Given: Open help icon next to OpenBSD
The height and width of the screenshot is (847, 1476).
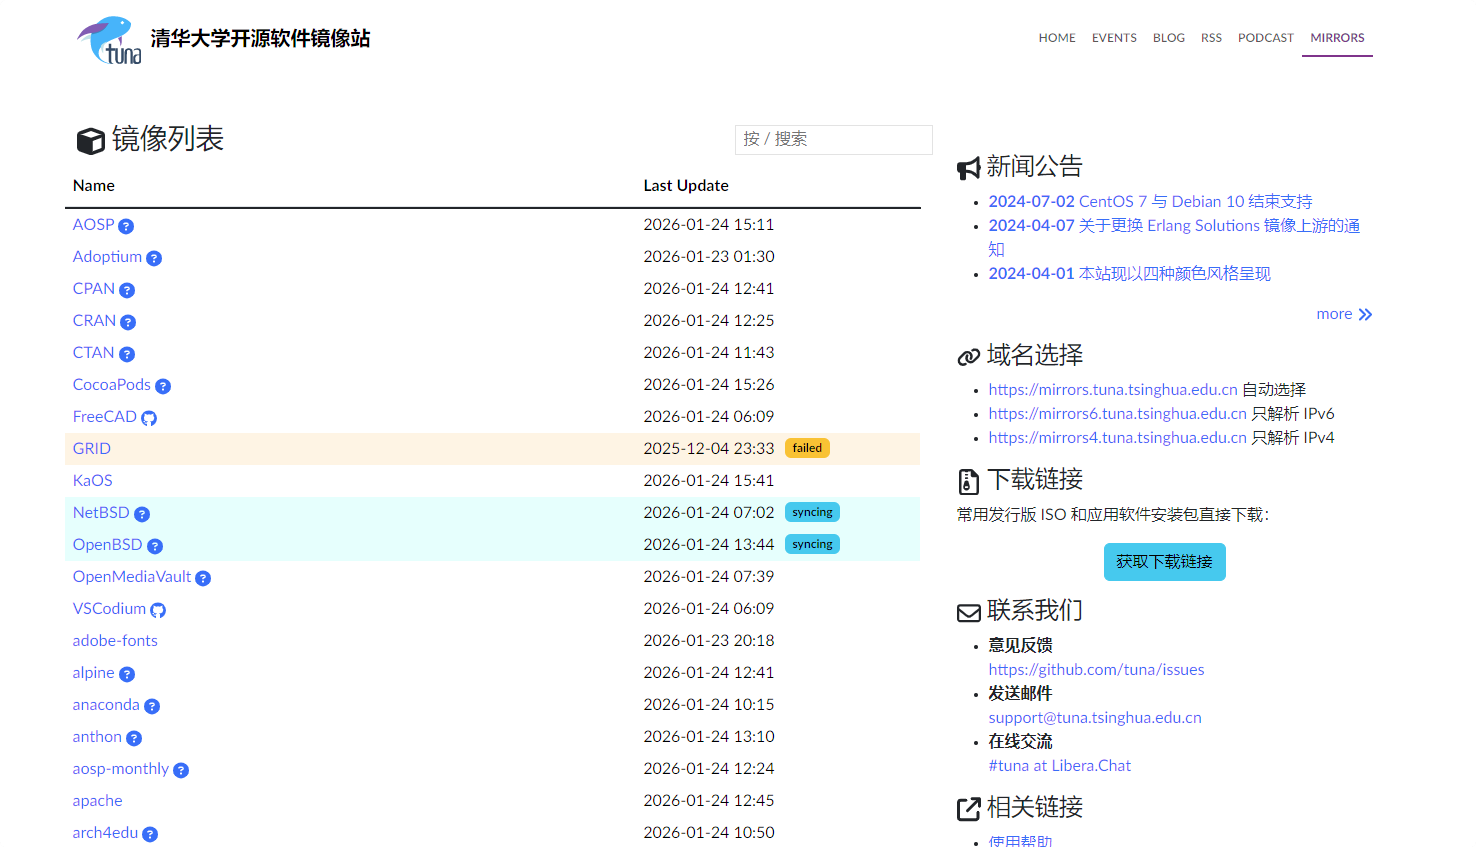Looking at the screenshot, I should pyautogui.click(x=155, y=546).
